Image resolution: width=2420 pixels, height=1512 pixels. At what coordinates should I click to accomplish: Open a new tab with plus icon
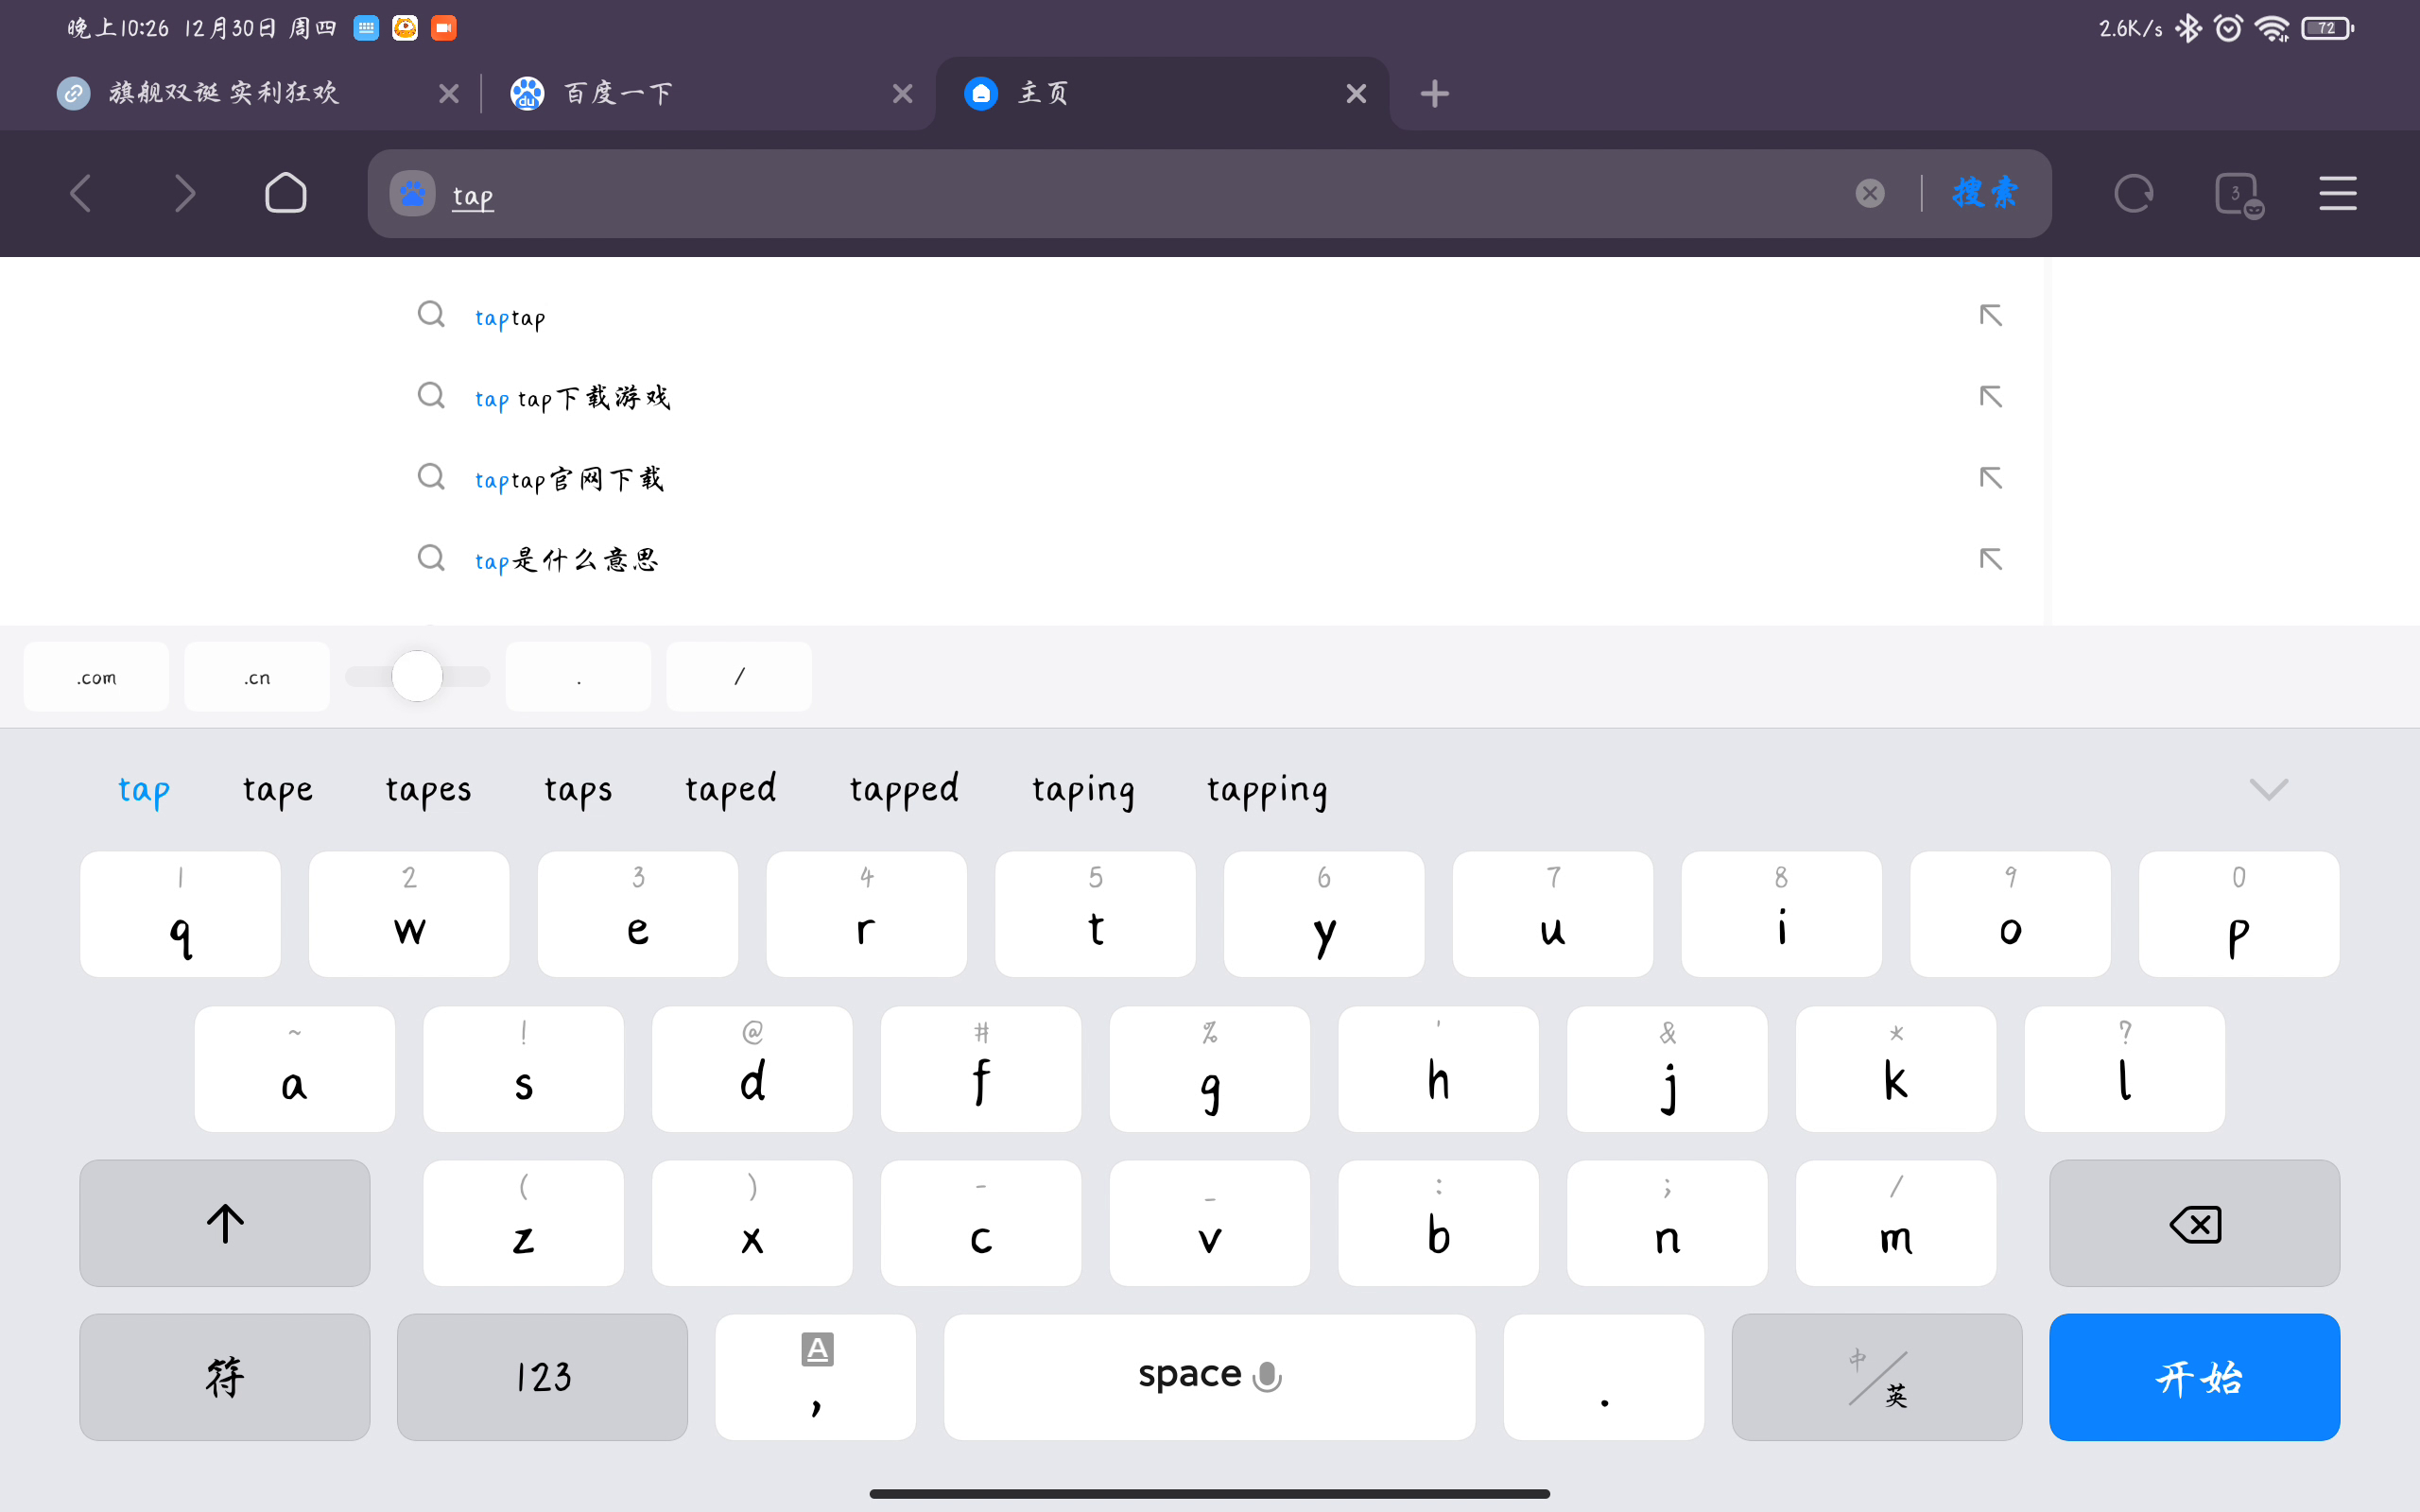pyautogui.click(x=1434, y=94)
